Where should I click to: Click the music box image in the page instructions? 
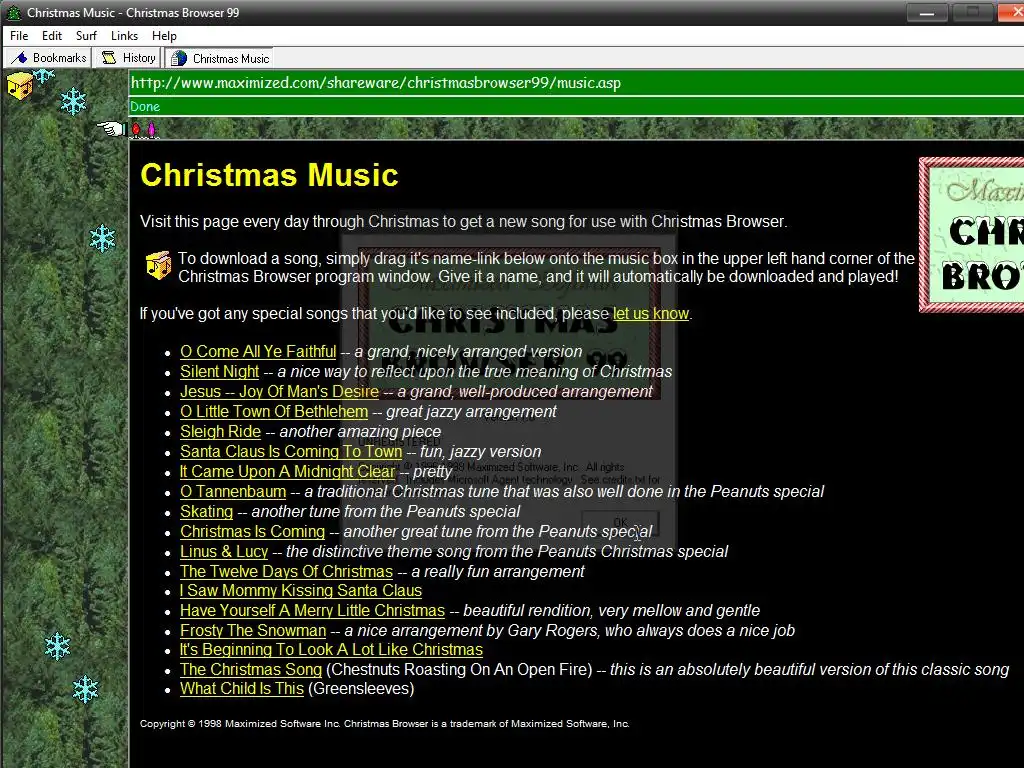(159, 266)
